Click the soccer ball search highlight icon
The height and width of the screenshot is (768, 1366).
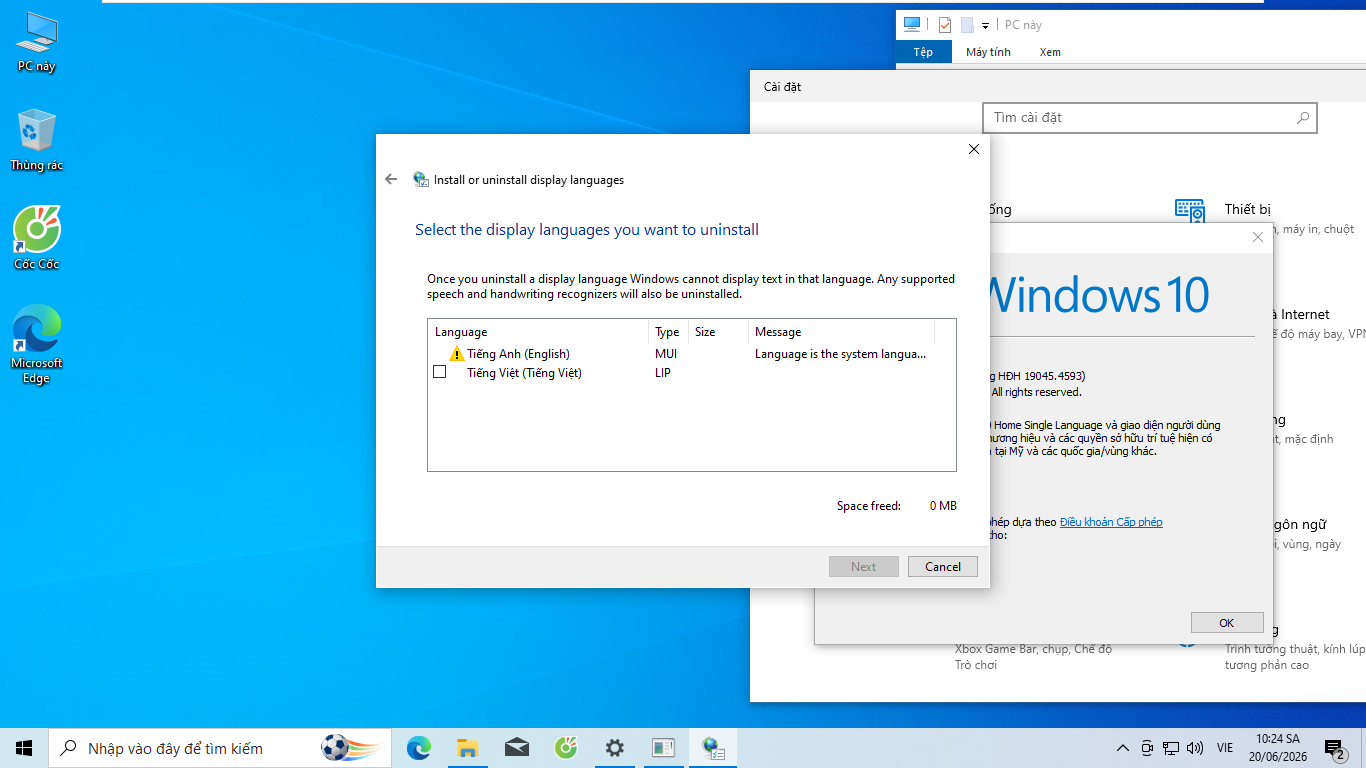(x=350, y=748)
